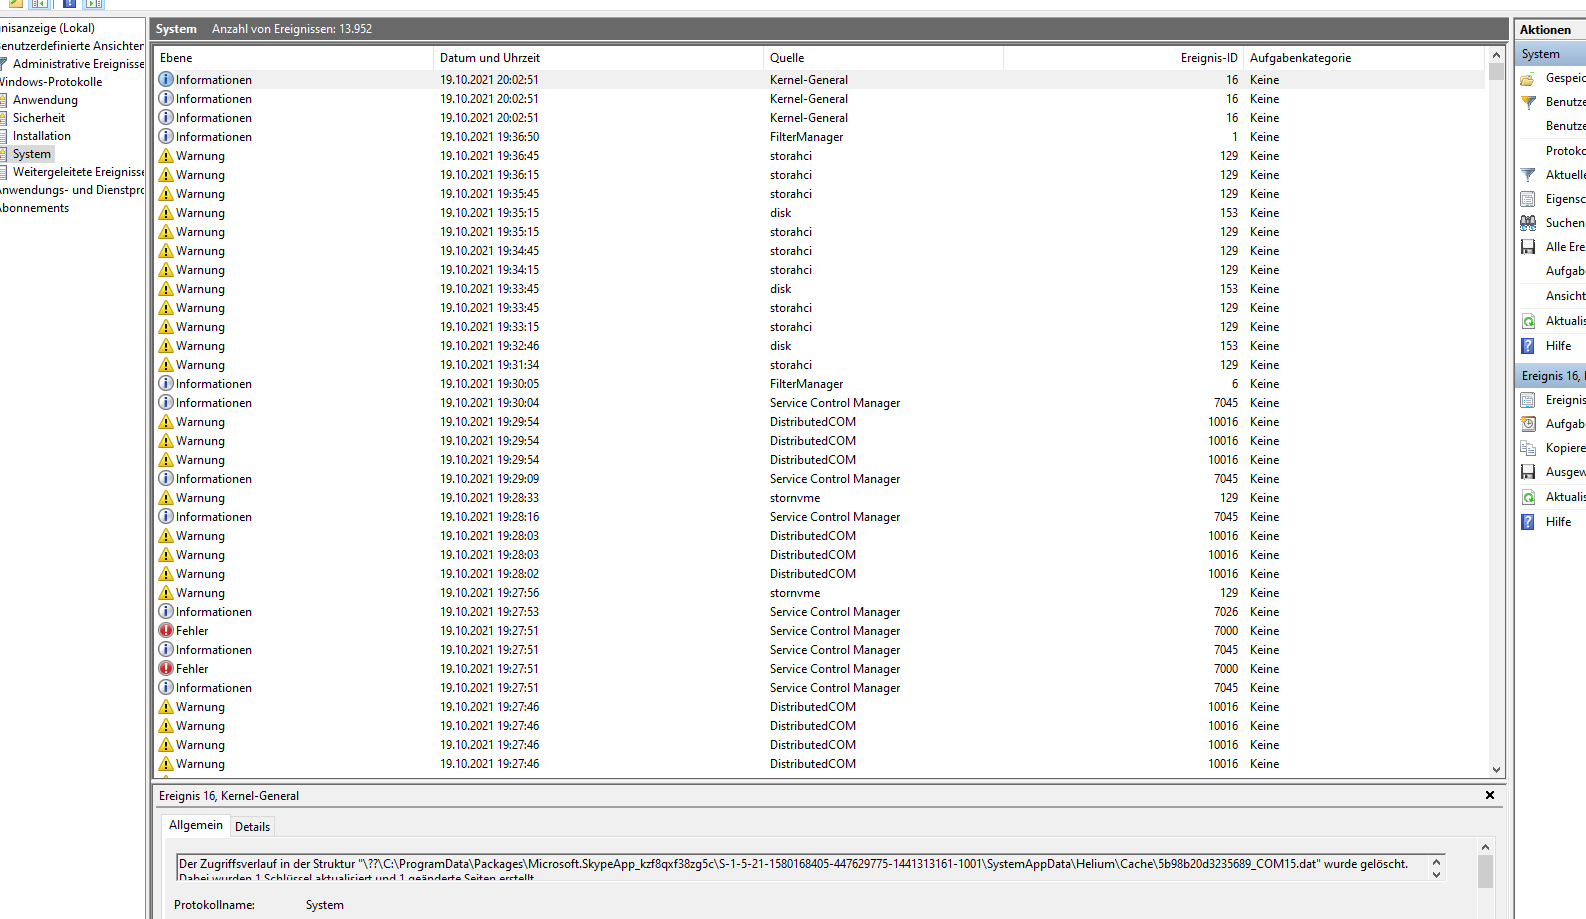The width and height of the screenshot is (1586, 919).
Task: Click the warning icon of the disk 19:32:46 row
Action: click(x=166, y=345)
